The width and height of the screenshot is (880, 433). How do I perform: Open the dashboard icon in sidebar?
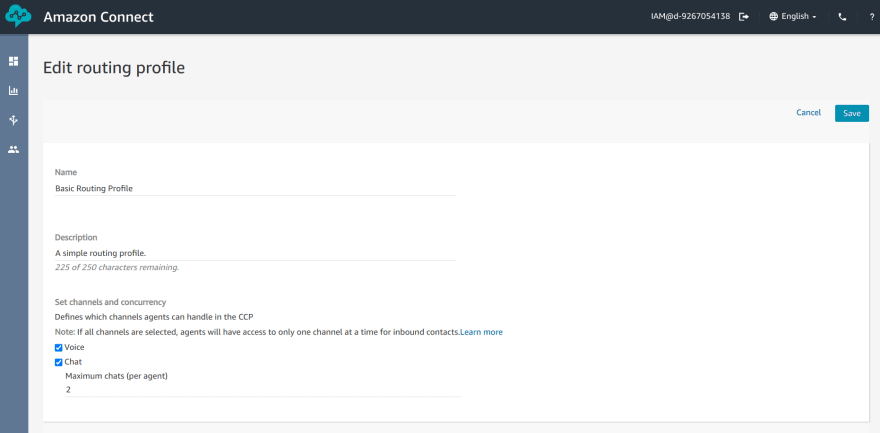click(x=13, y=61)
